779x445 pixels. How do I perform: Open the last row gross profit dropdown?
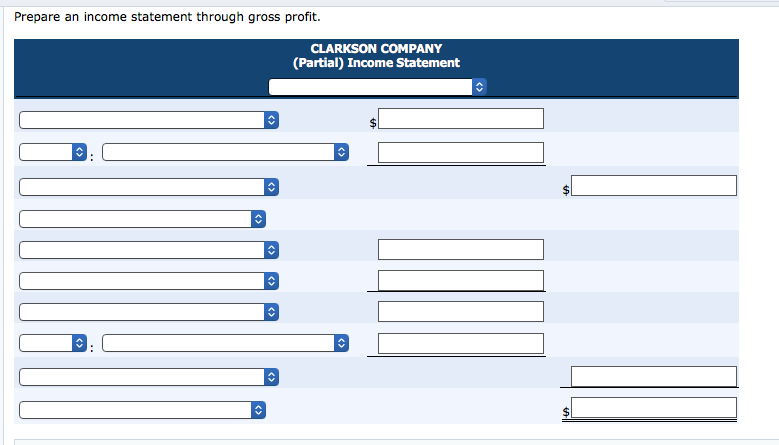coord(142,410)
